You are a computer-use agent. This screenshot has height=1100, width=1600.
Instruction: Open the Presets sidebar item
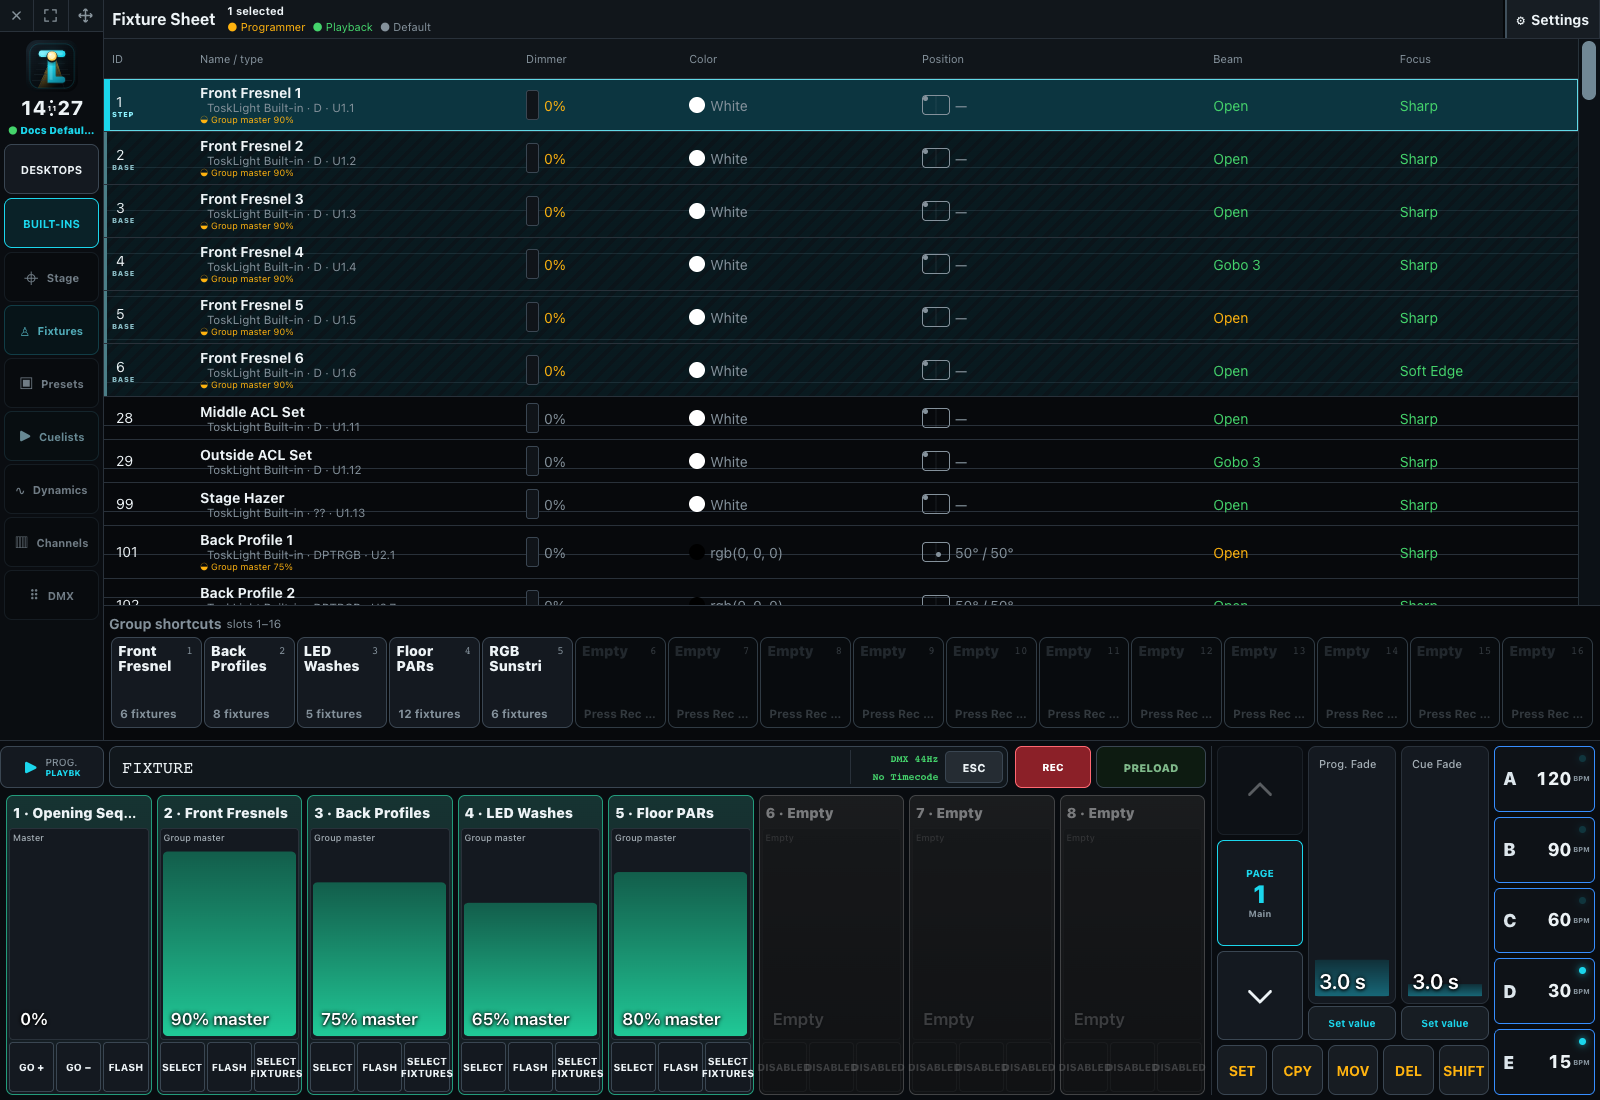click(x=52, y=384)
